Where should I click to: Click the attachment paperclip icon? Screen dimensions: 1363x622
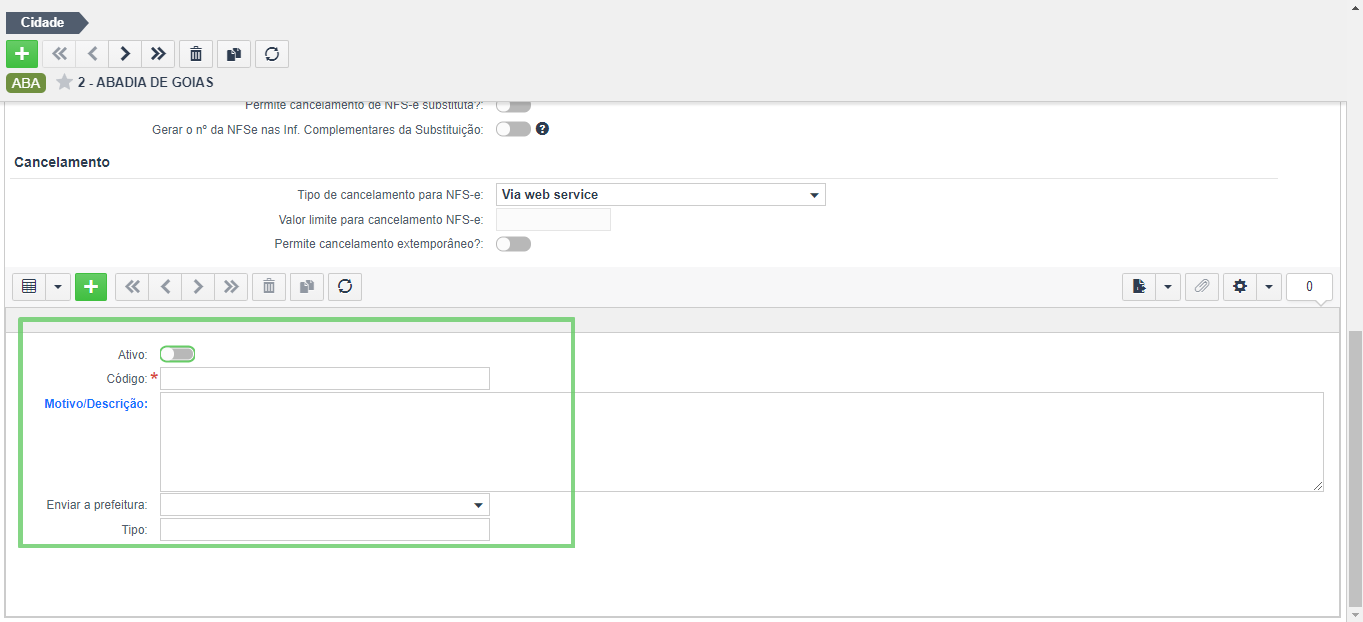point(1202,287)
